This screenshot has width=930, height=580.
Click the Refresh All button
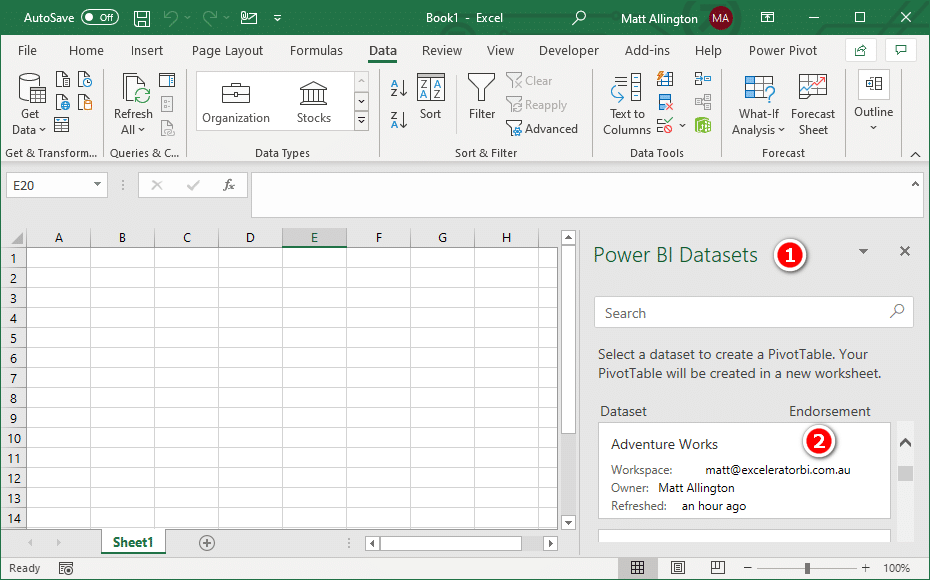(x=133, y=104)
